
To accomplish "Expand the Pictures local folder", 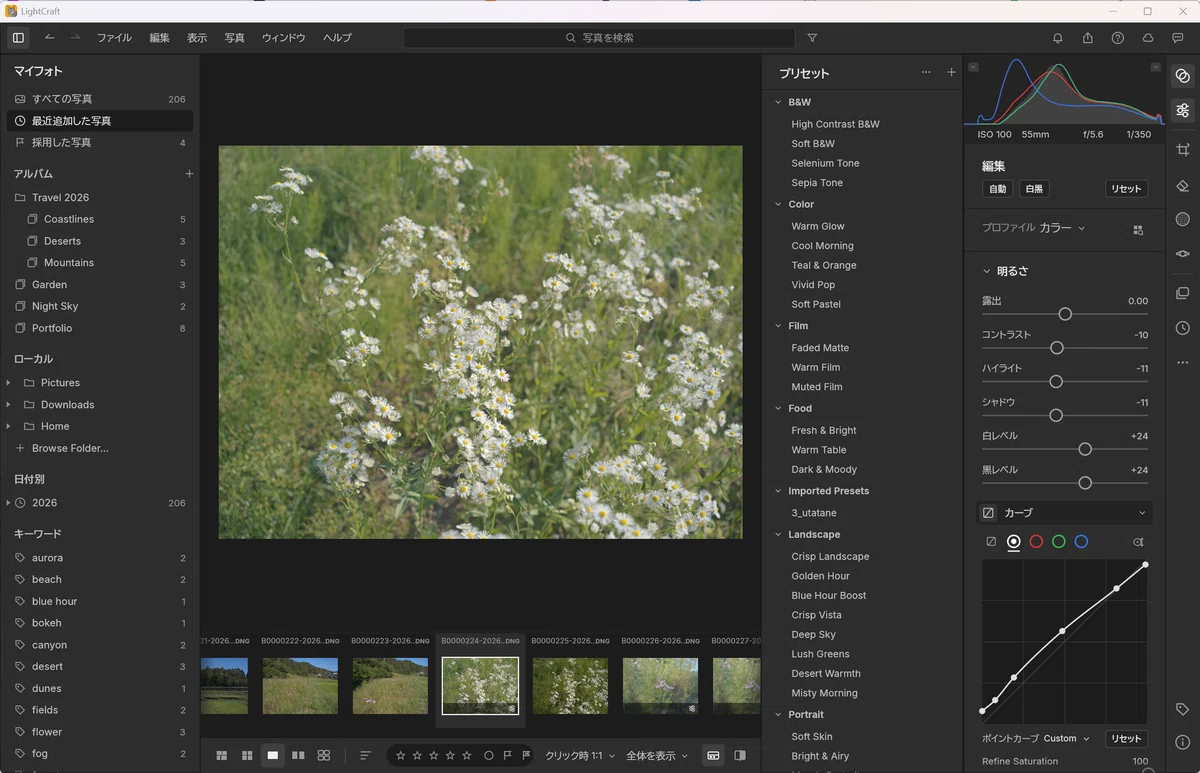I will tap(8, 383).
